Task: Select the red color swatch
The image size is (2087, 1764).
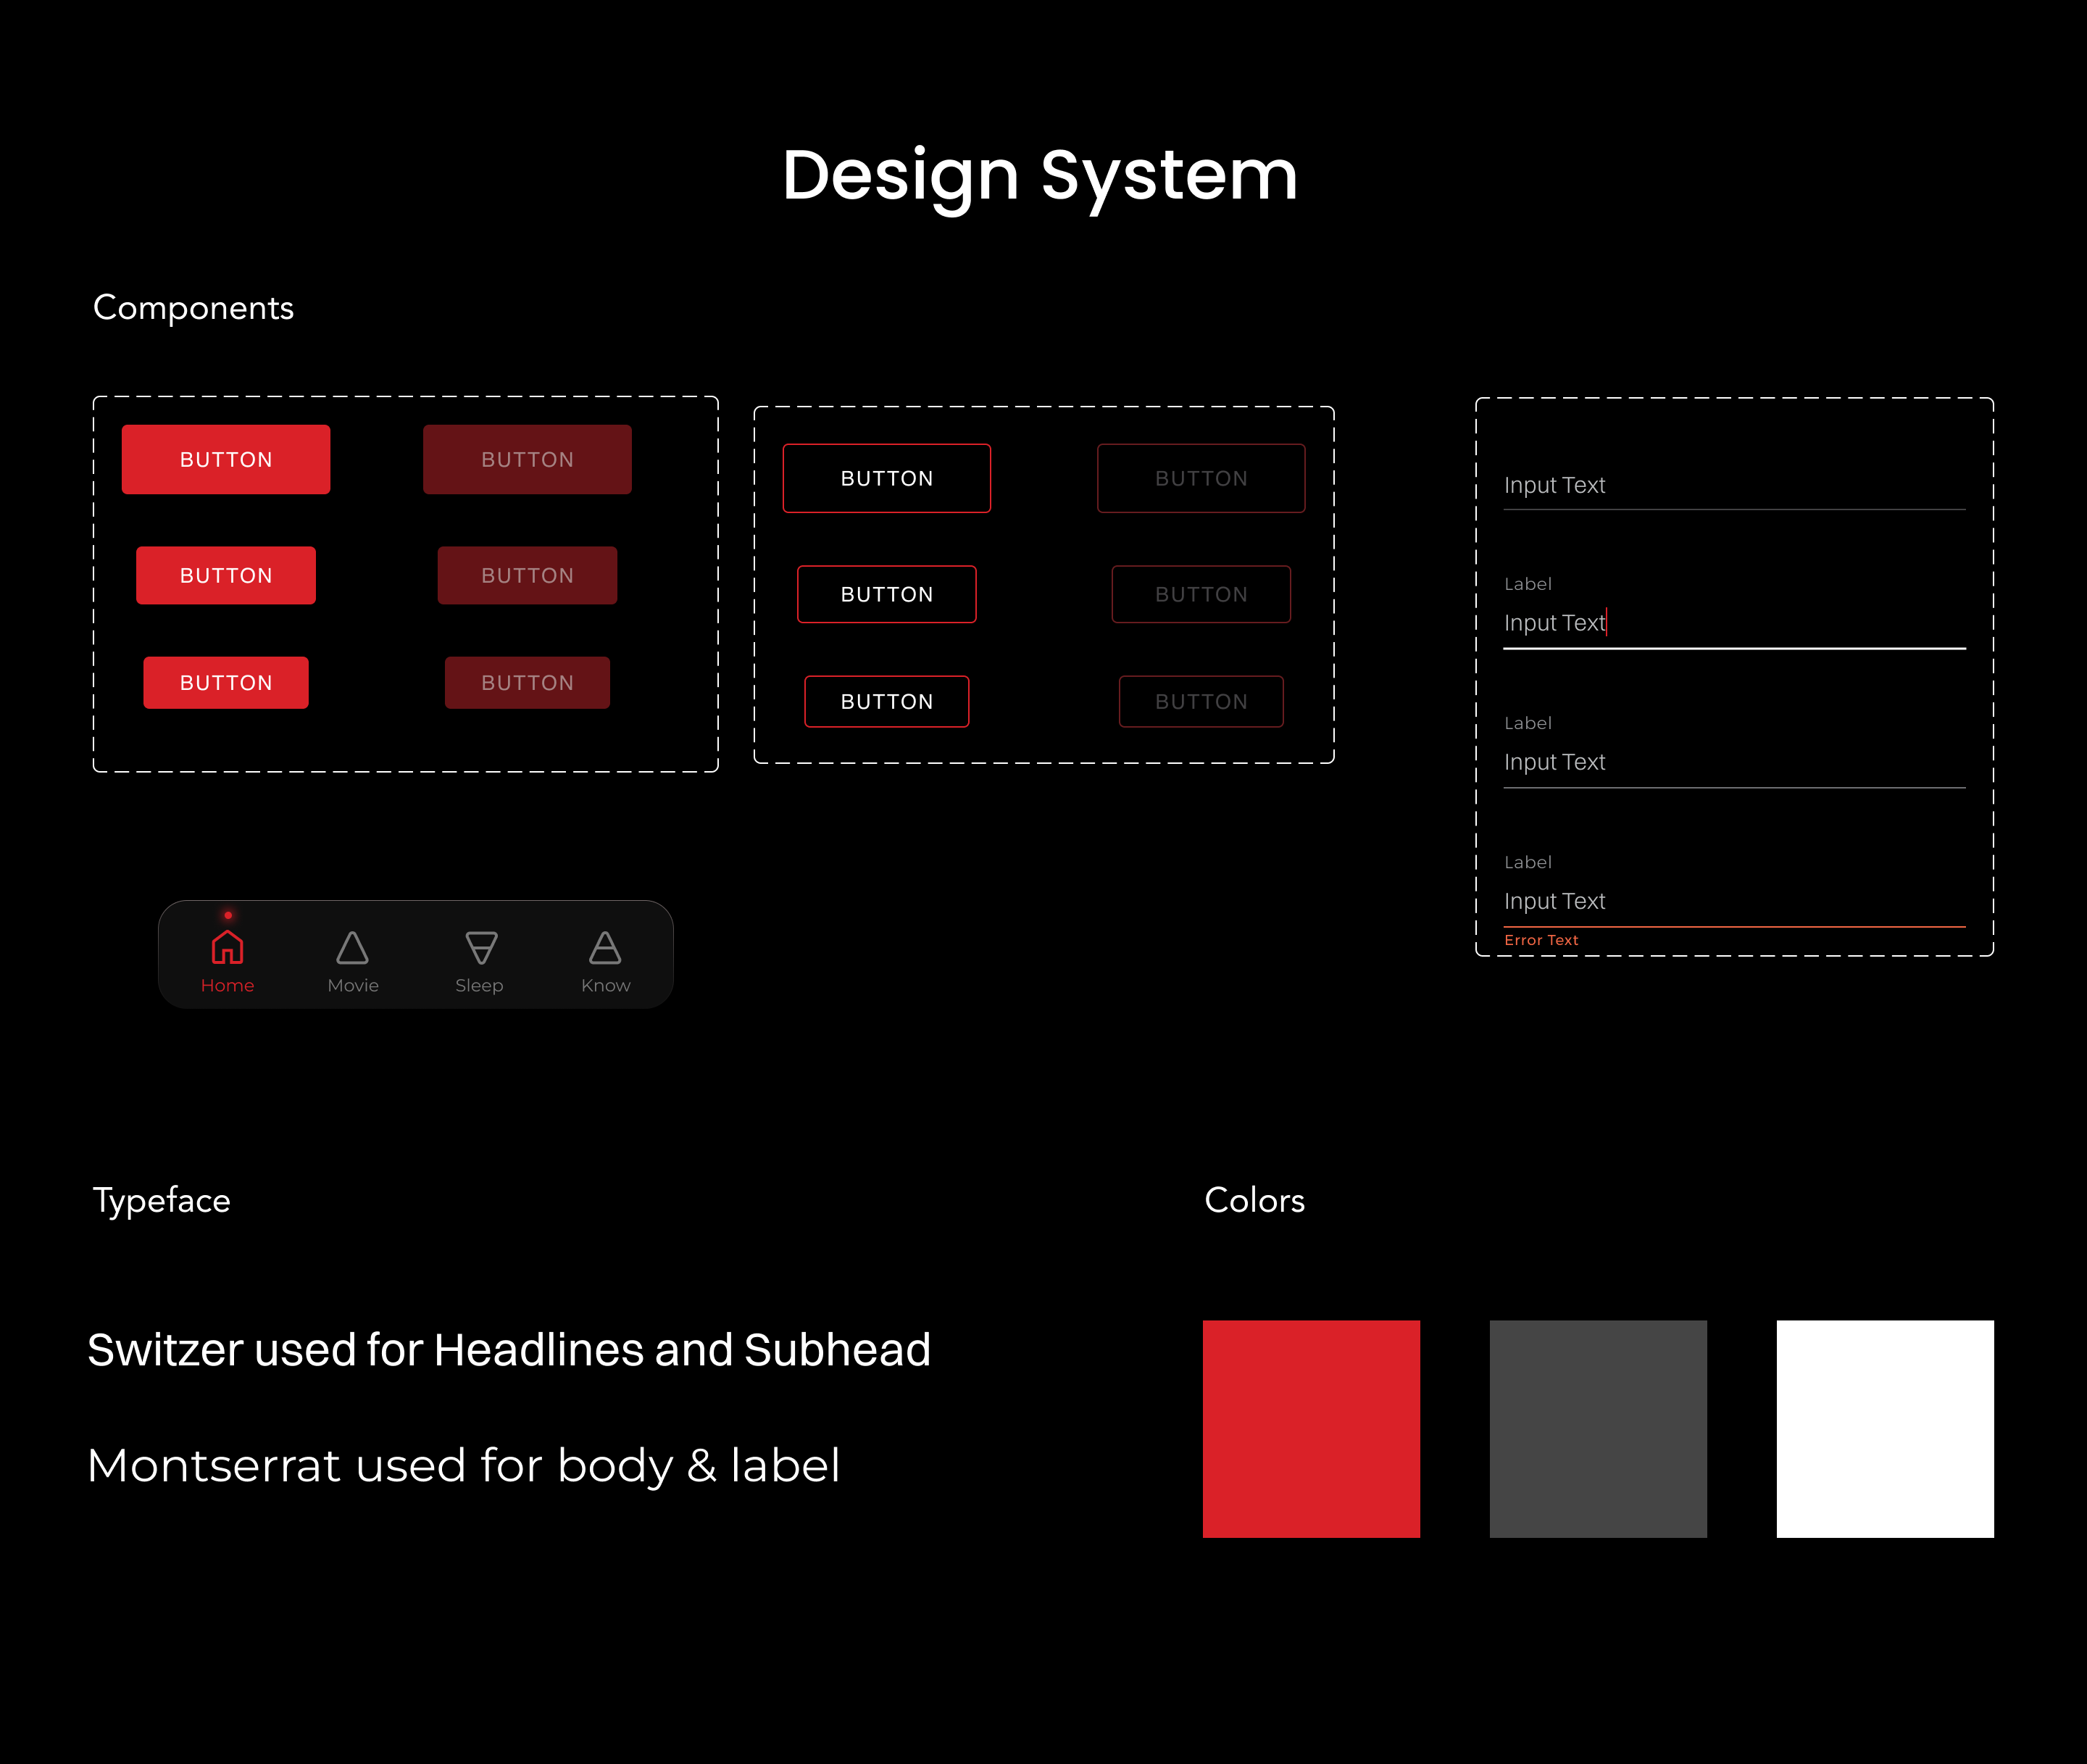Action: pos(1311,1429)
